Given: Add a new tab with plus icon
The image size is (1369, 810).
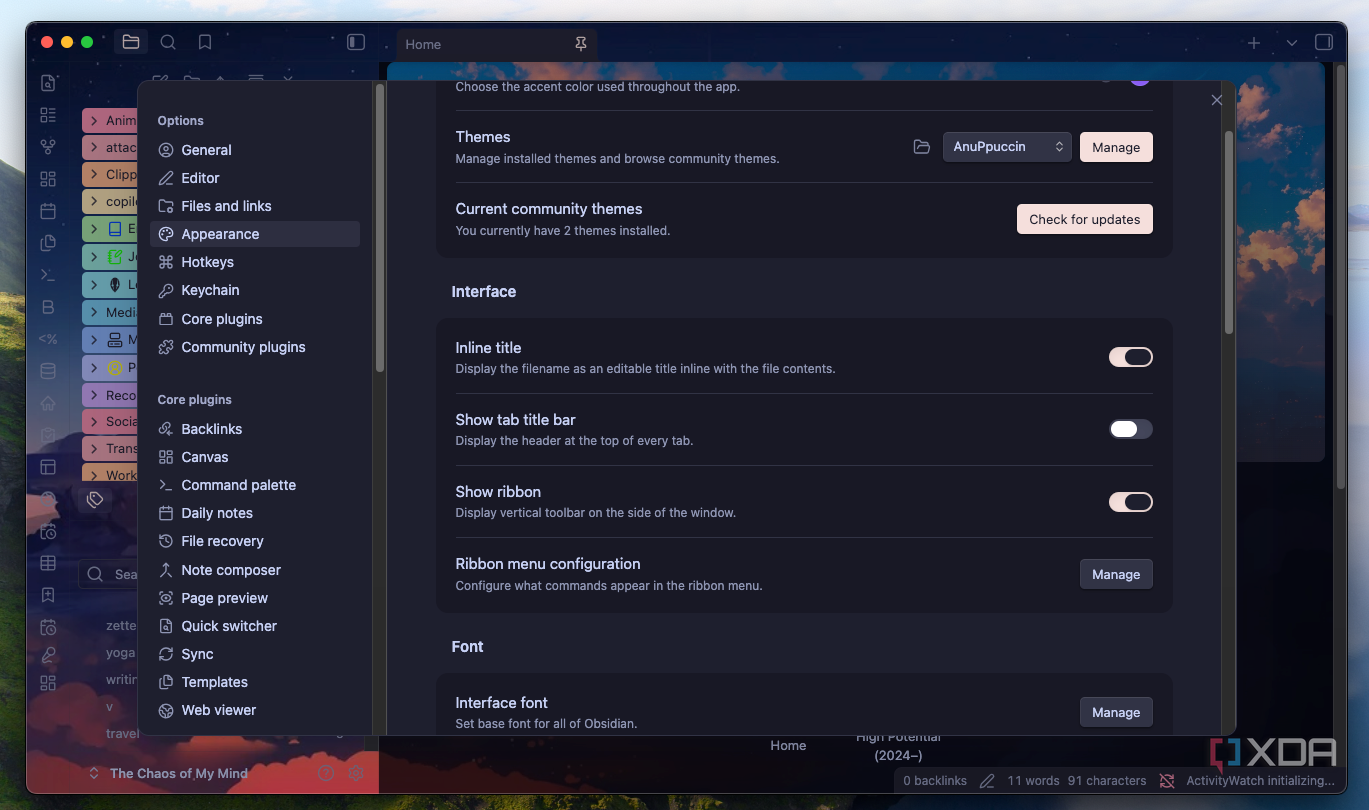Looking at the screenshot, I should pyautogui.click(x=1254, y=43).
